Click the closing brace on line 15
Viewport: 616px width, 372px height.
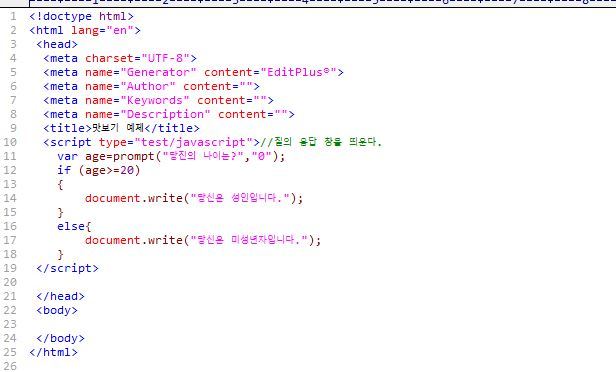point(60,213)
